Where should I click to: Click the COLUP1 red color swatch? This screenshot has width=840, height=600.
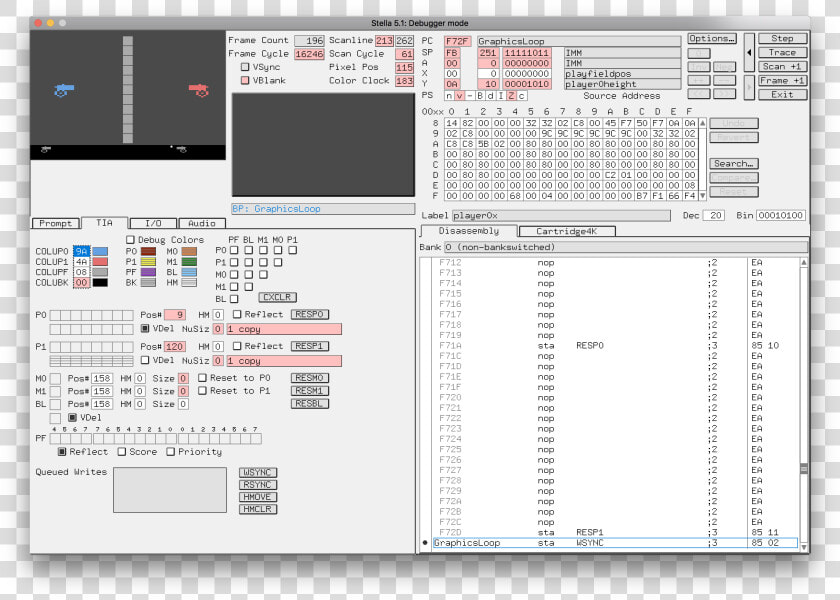pyautogui.click(x=100, y=262)
